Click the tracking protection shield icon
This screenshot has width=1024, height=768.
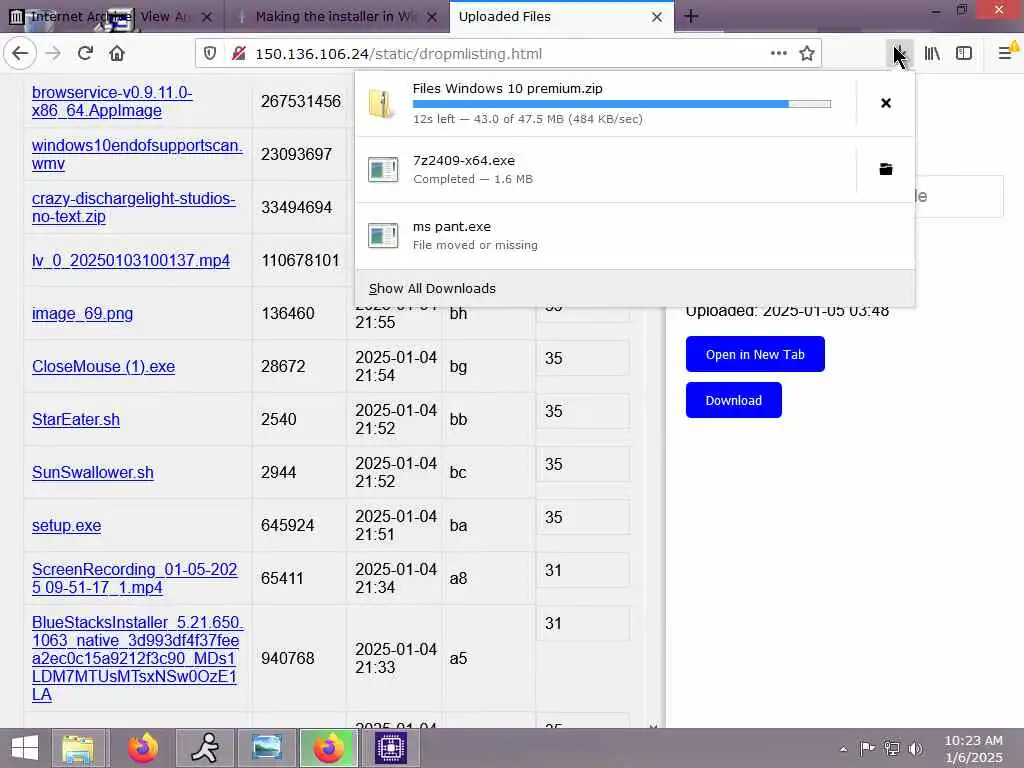[x=210, y=54]
